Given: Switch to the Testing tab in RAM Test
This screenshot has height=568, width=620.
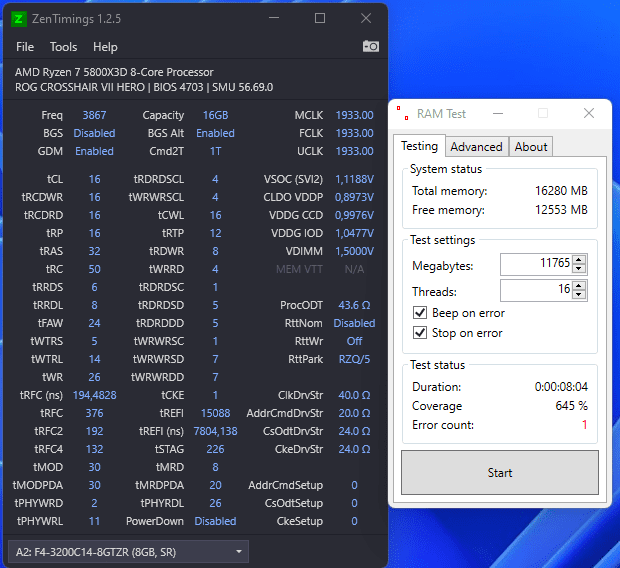Looking at the screenshot, I should [420, 146].
